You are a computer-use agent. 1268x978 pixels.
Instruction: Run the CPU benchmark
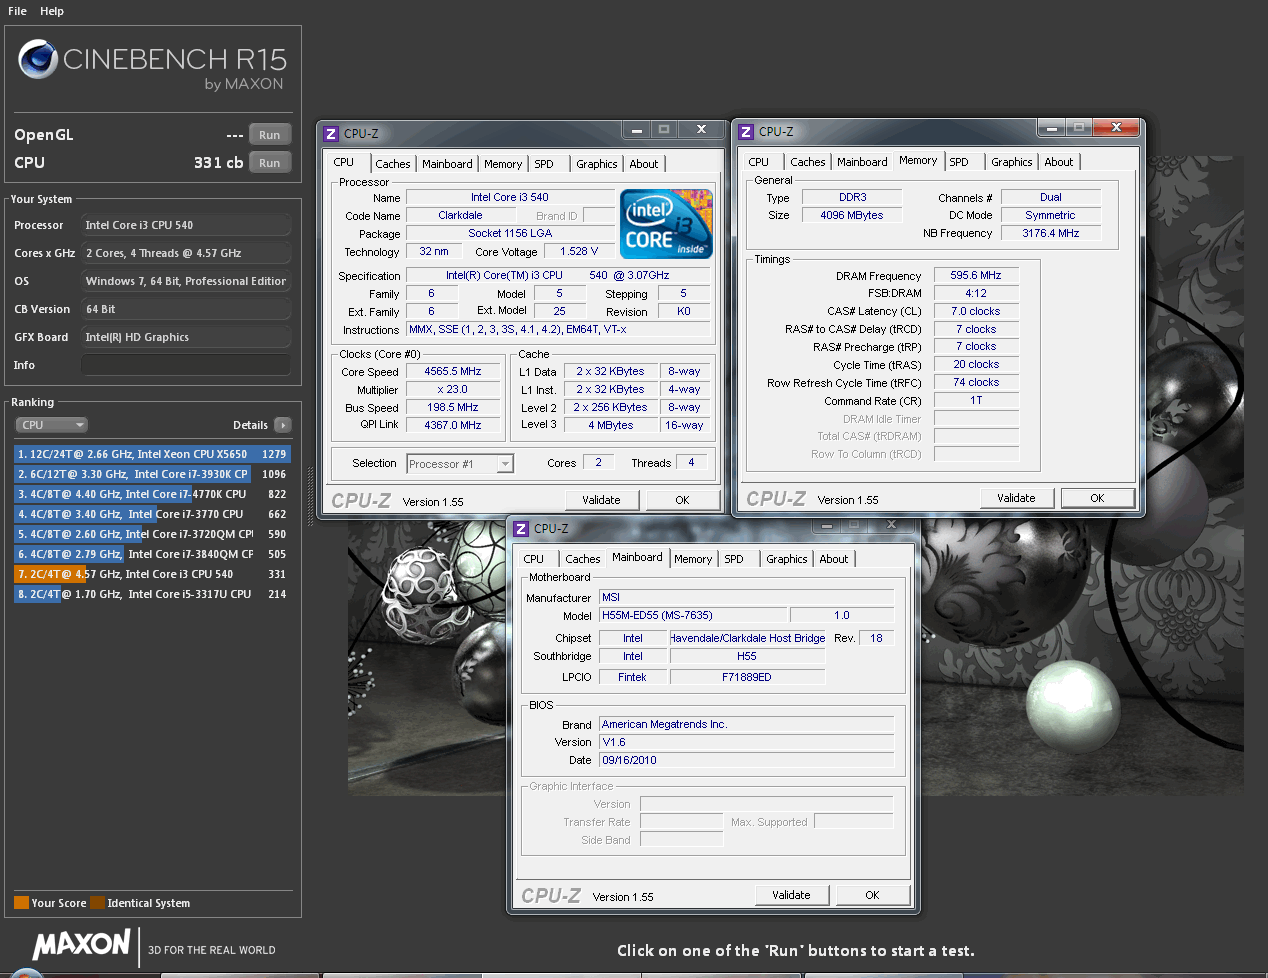pyautogui.click(x=270, y=163)
